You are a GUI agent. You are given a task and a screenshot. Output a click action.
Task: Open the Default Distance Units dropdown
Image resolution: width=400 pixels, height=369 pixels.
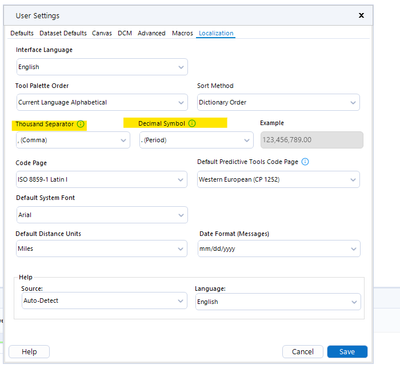102,249
